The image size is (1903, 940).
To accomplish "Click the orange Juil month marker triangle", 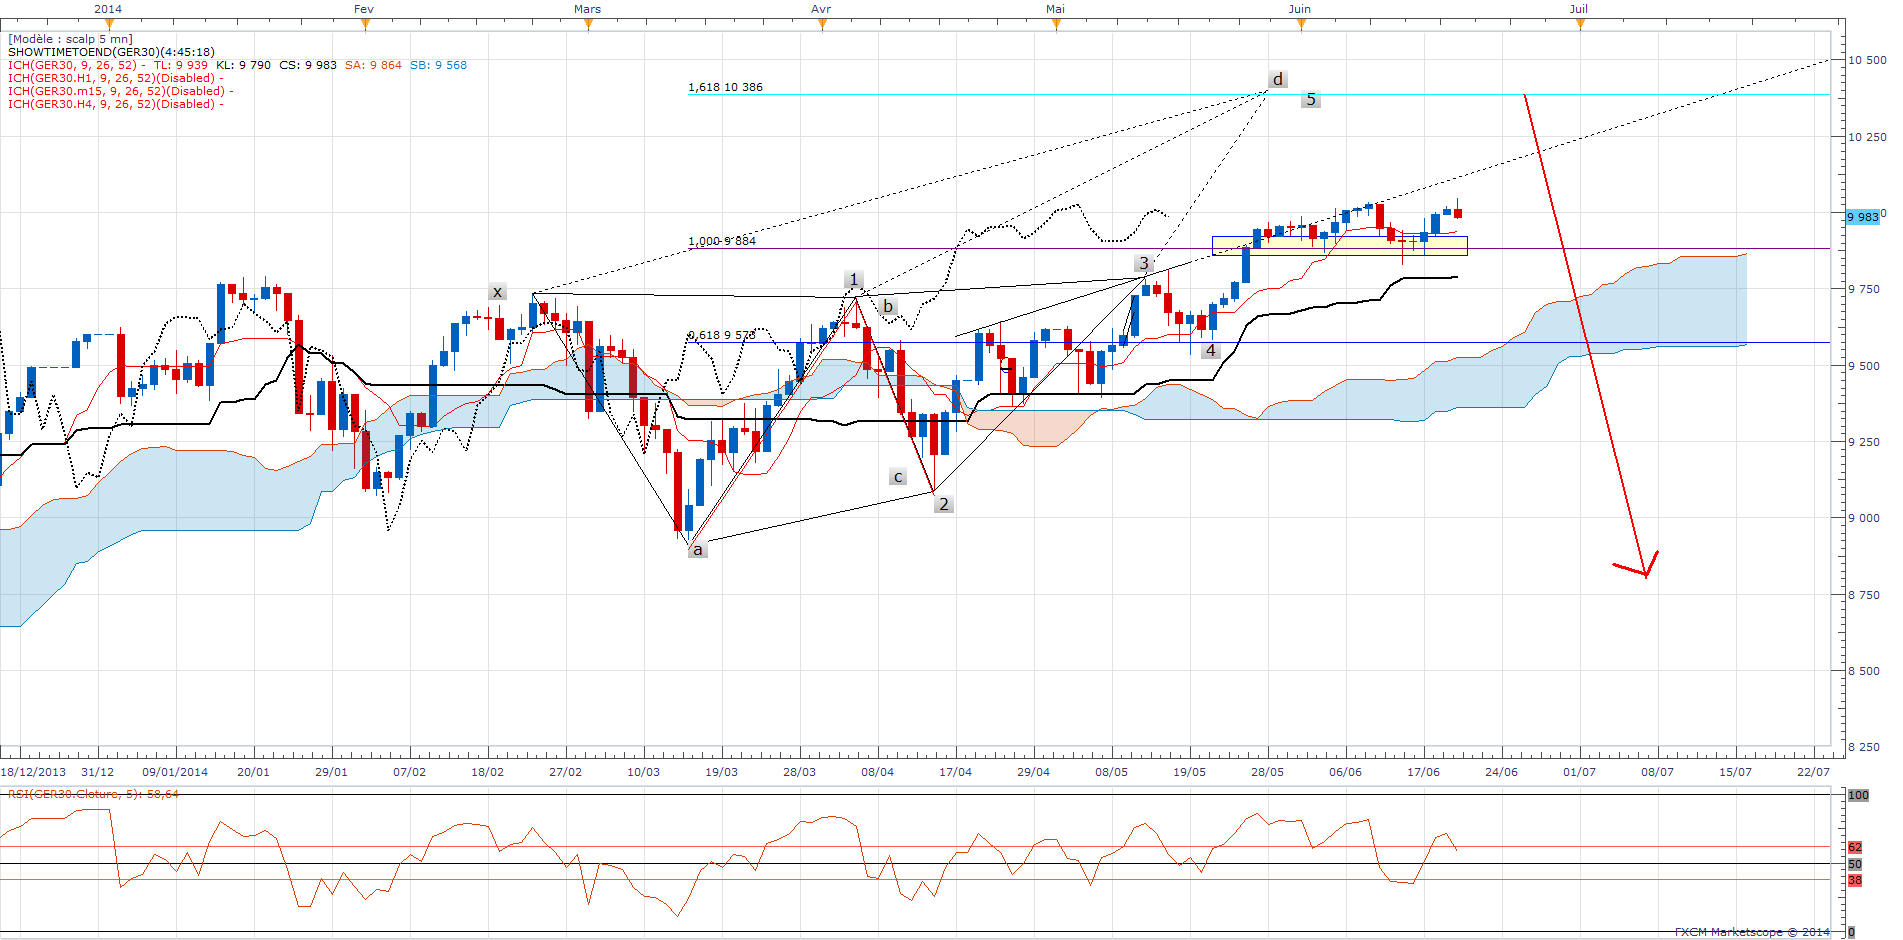I will (1580, 25).
